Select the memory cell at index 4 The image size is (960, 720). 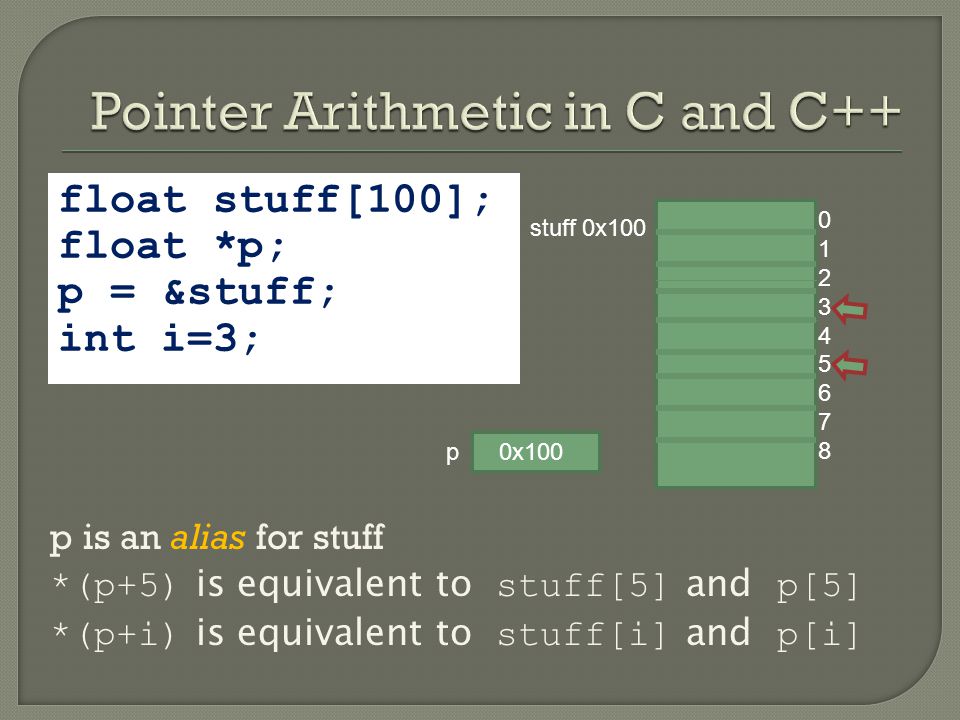736,336
